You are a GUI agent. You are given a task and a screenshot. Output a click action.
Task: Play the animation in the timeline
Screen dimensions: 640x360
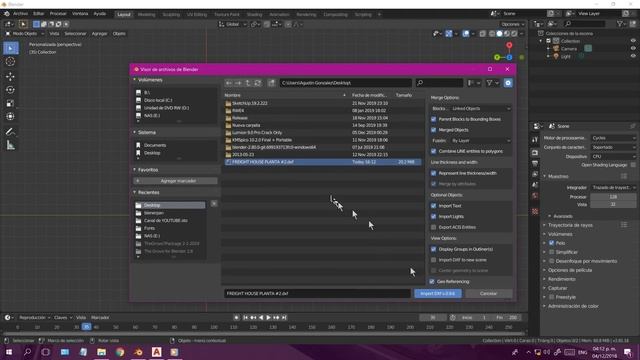pos(269,318)
